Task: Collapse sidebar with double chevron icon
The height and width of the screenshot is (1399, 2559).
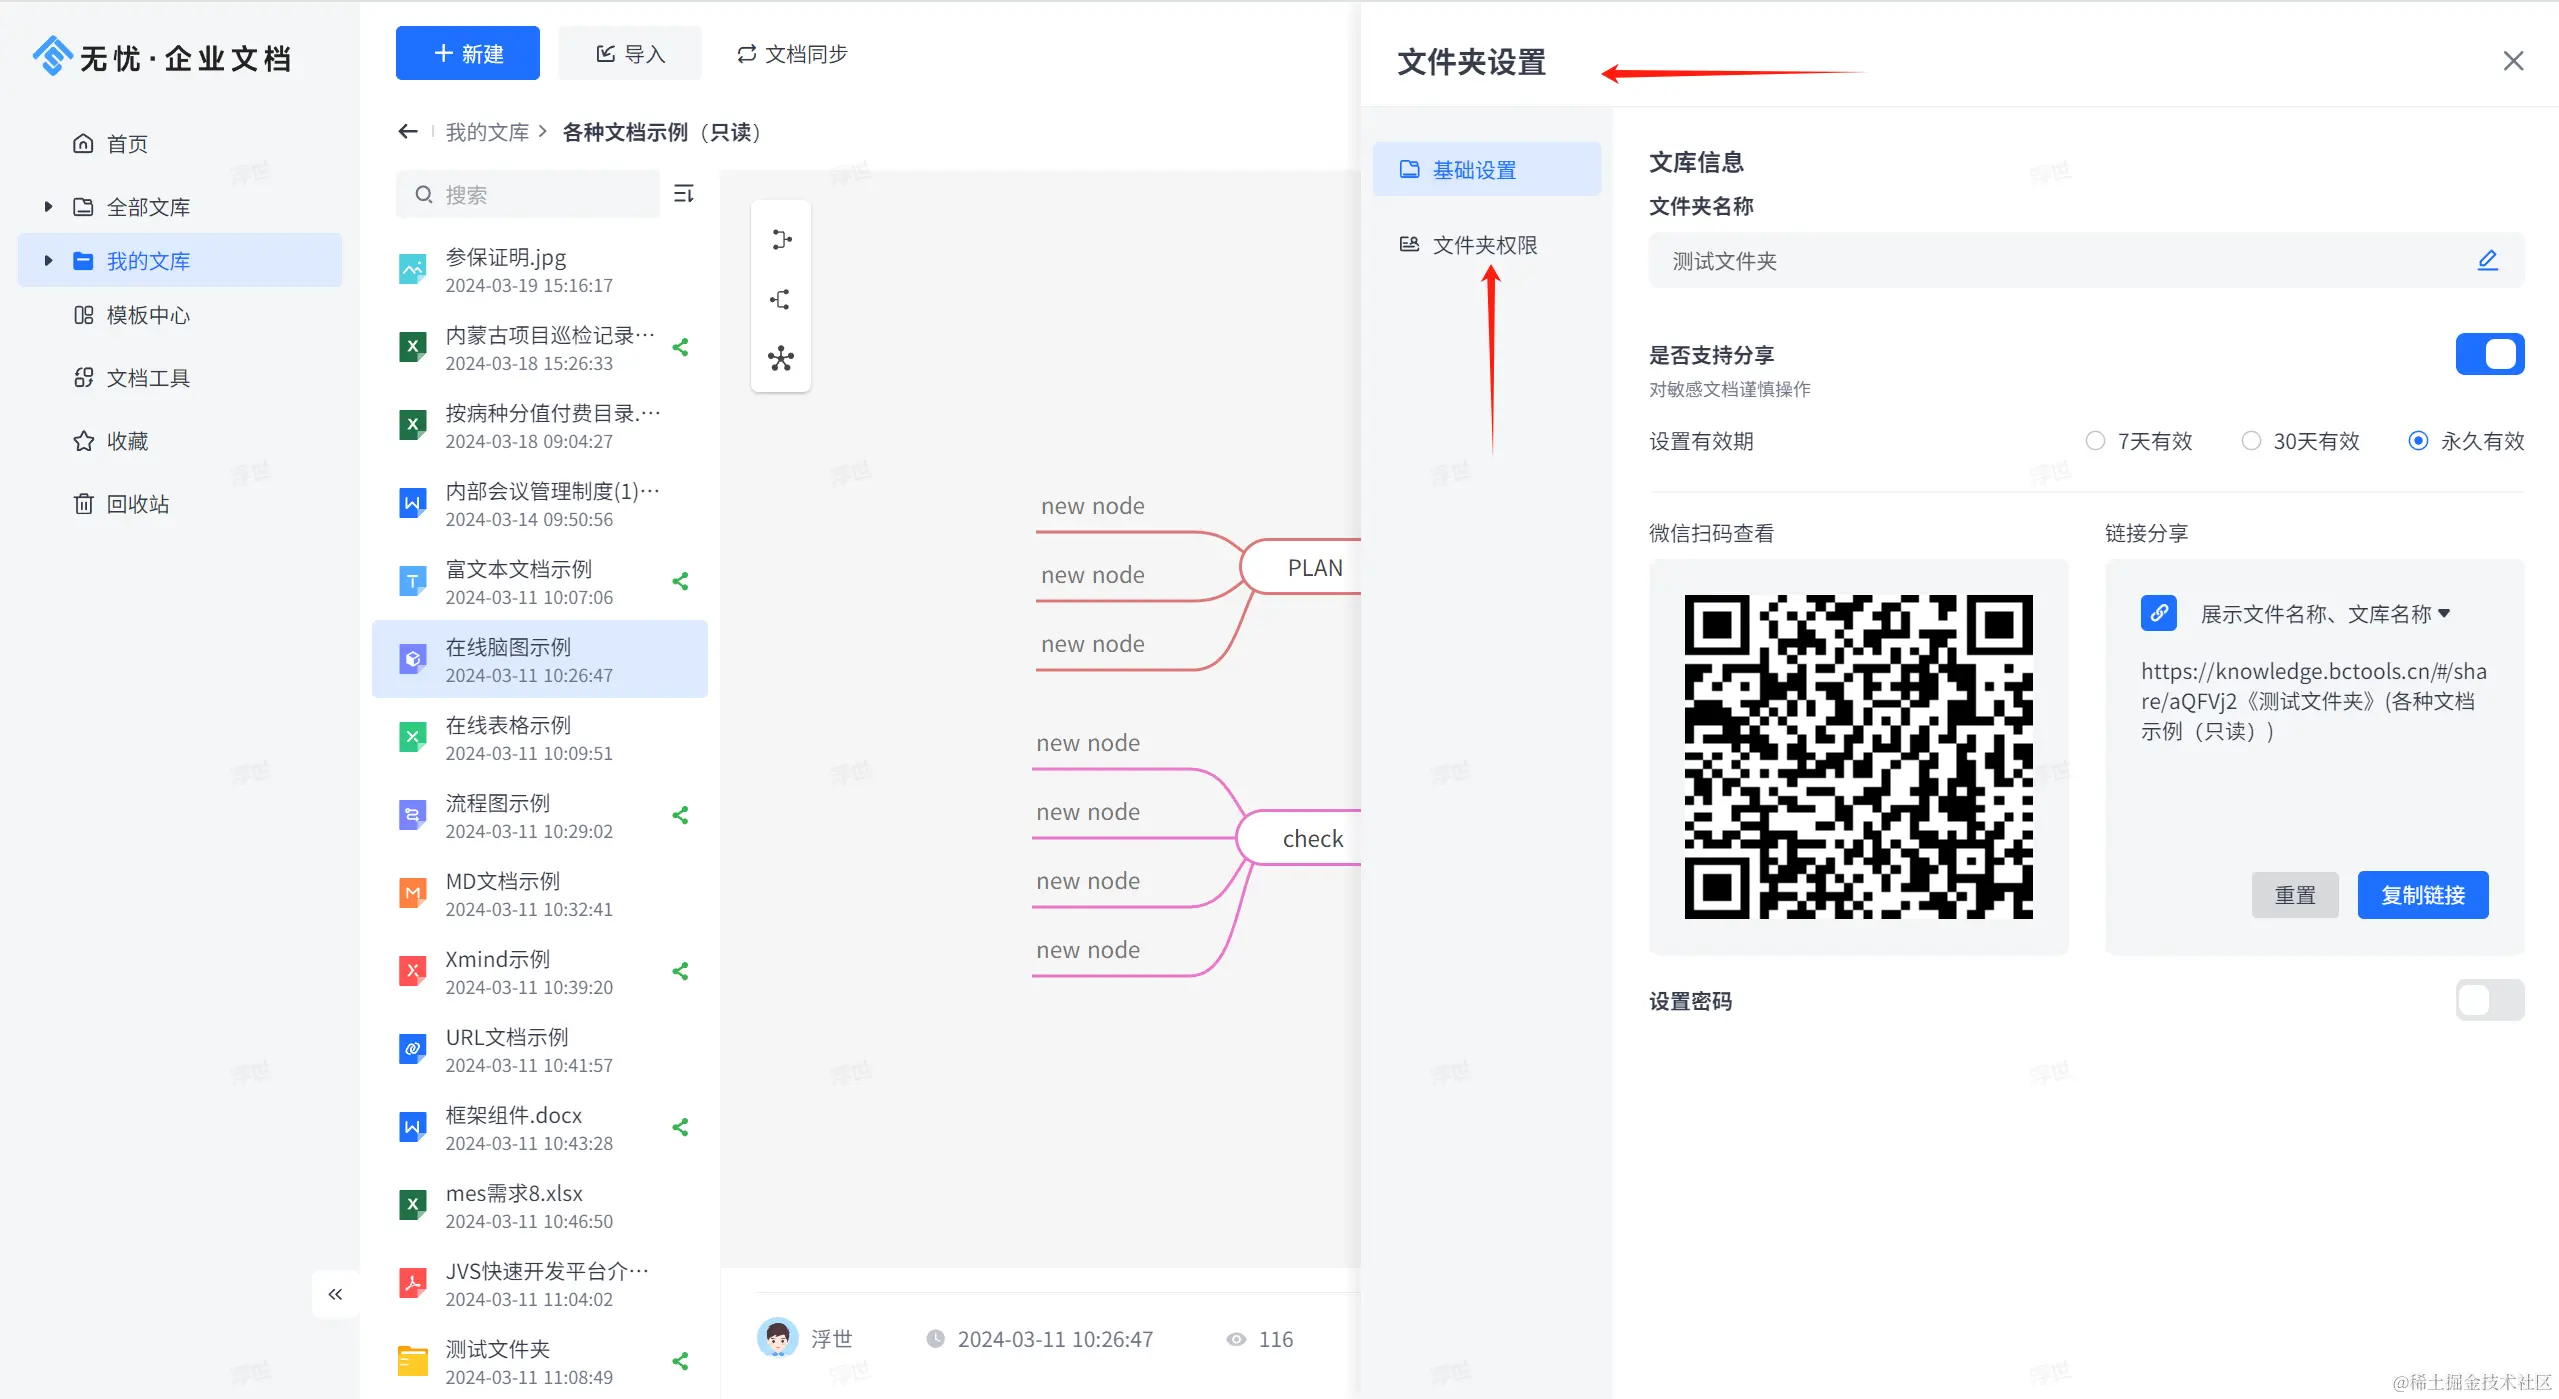Action: point(335,1294)
